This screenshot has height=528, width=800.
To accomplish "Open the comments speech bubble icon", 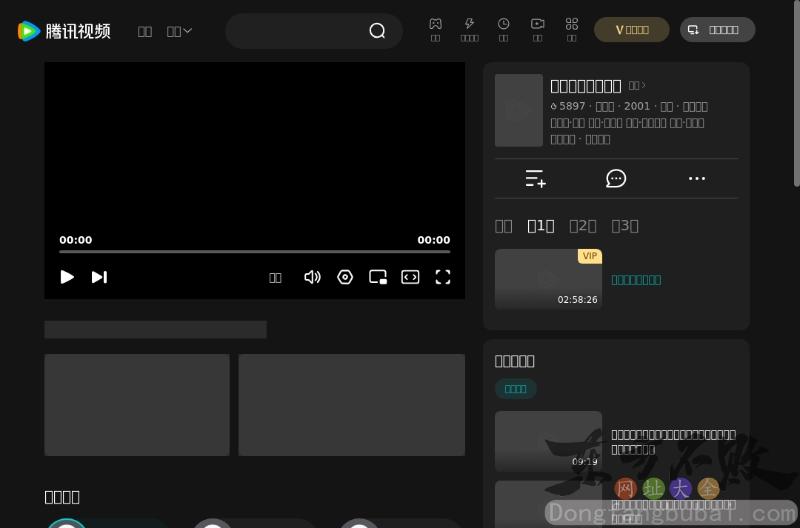I will (616, 178).
